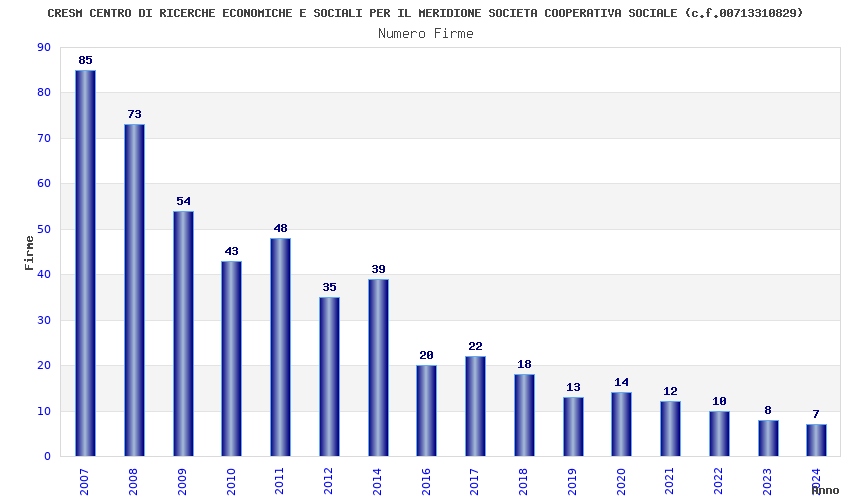Click the 2012 bar valued 35
Screen dimensions: 850x500
pos(329,376)
